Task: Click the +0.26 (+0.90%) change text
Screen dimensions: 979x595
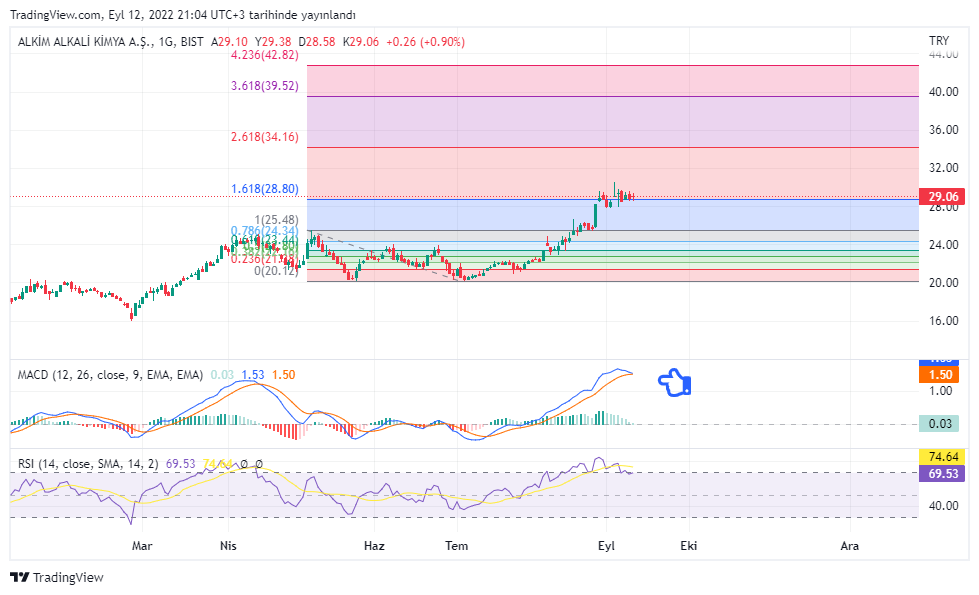Action: [425, 42]
